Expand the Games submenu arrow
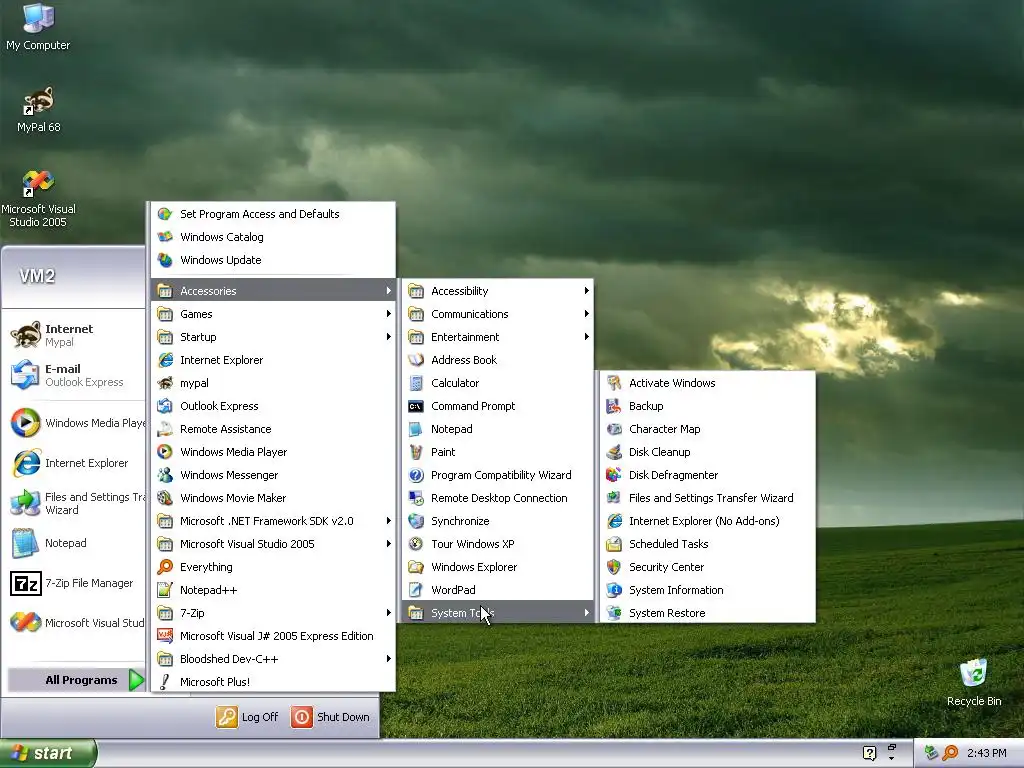Image resolution: width=1024 pixels, height=768 pixels. click(389, 313)
